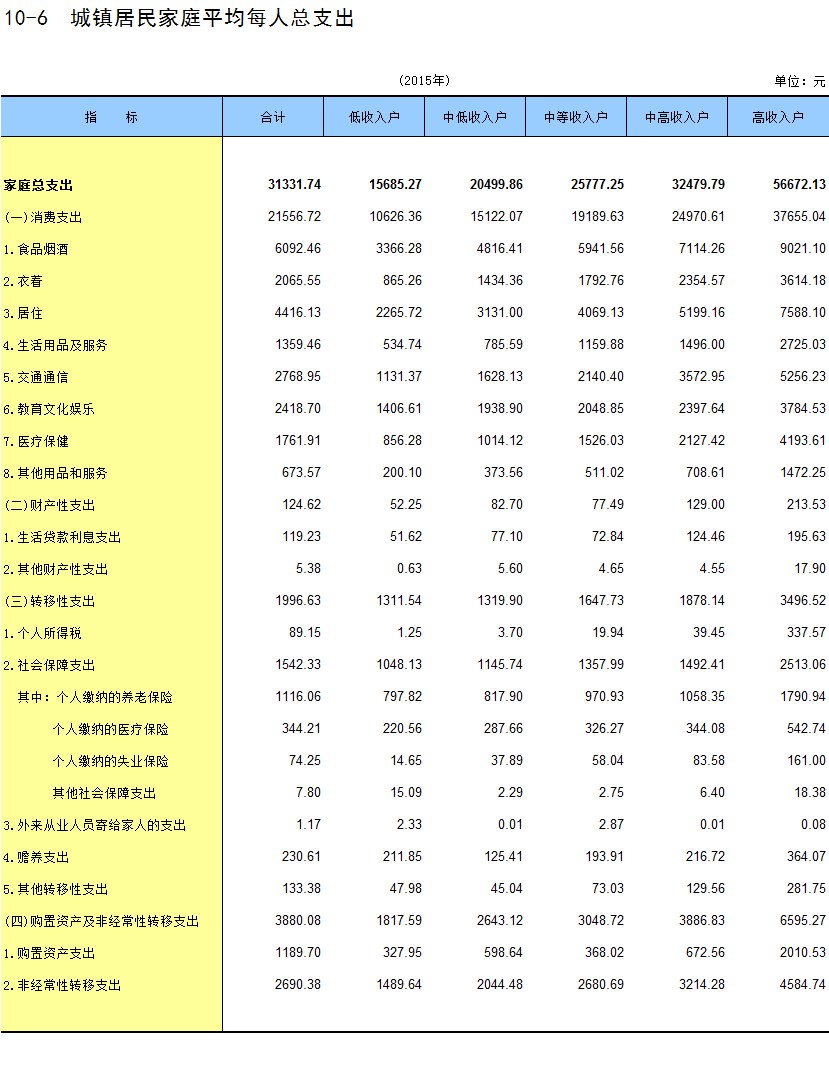
Task: Select the total cell value 31331.74
Action: (294, 185)
